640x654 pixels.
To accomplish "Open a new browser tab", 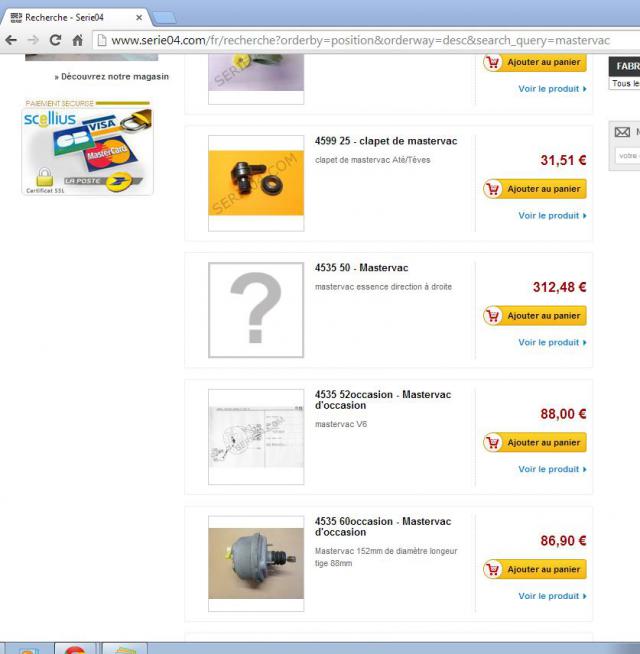I will 165,18.
